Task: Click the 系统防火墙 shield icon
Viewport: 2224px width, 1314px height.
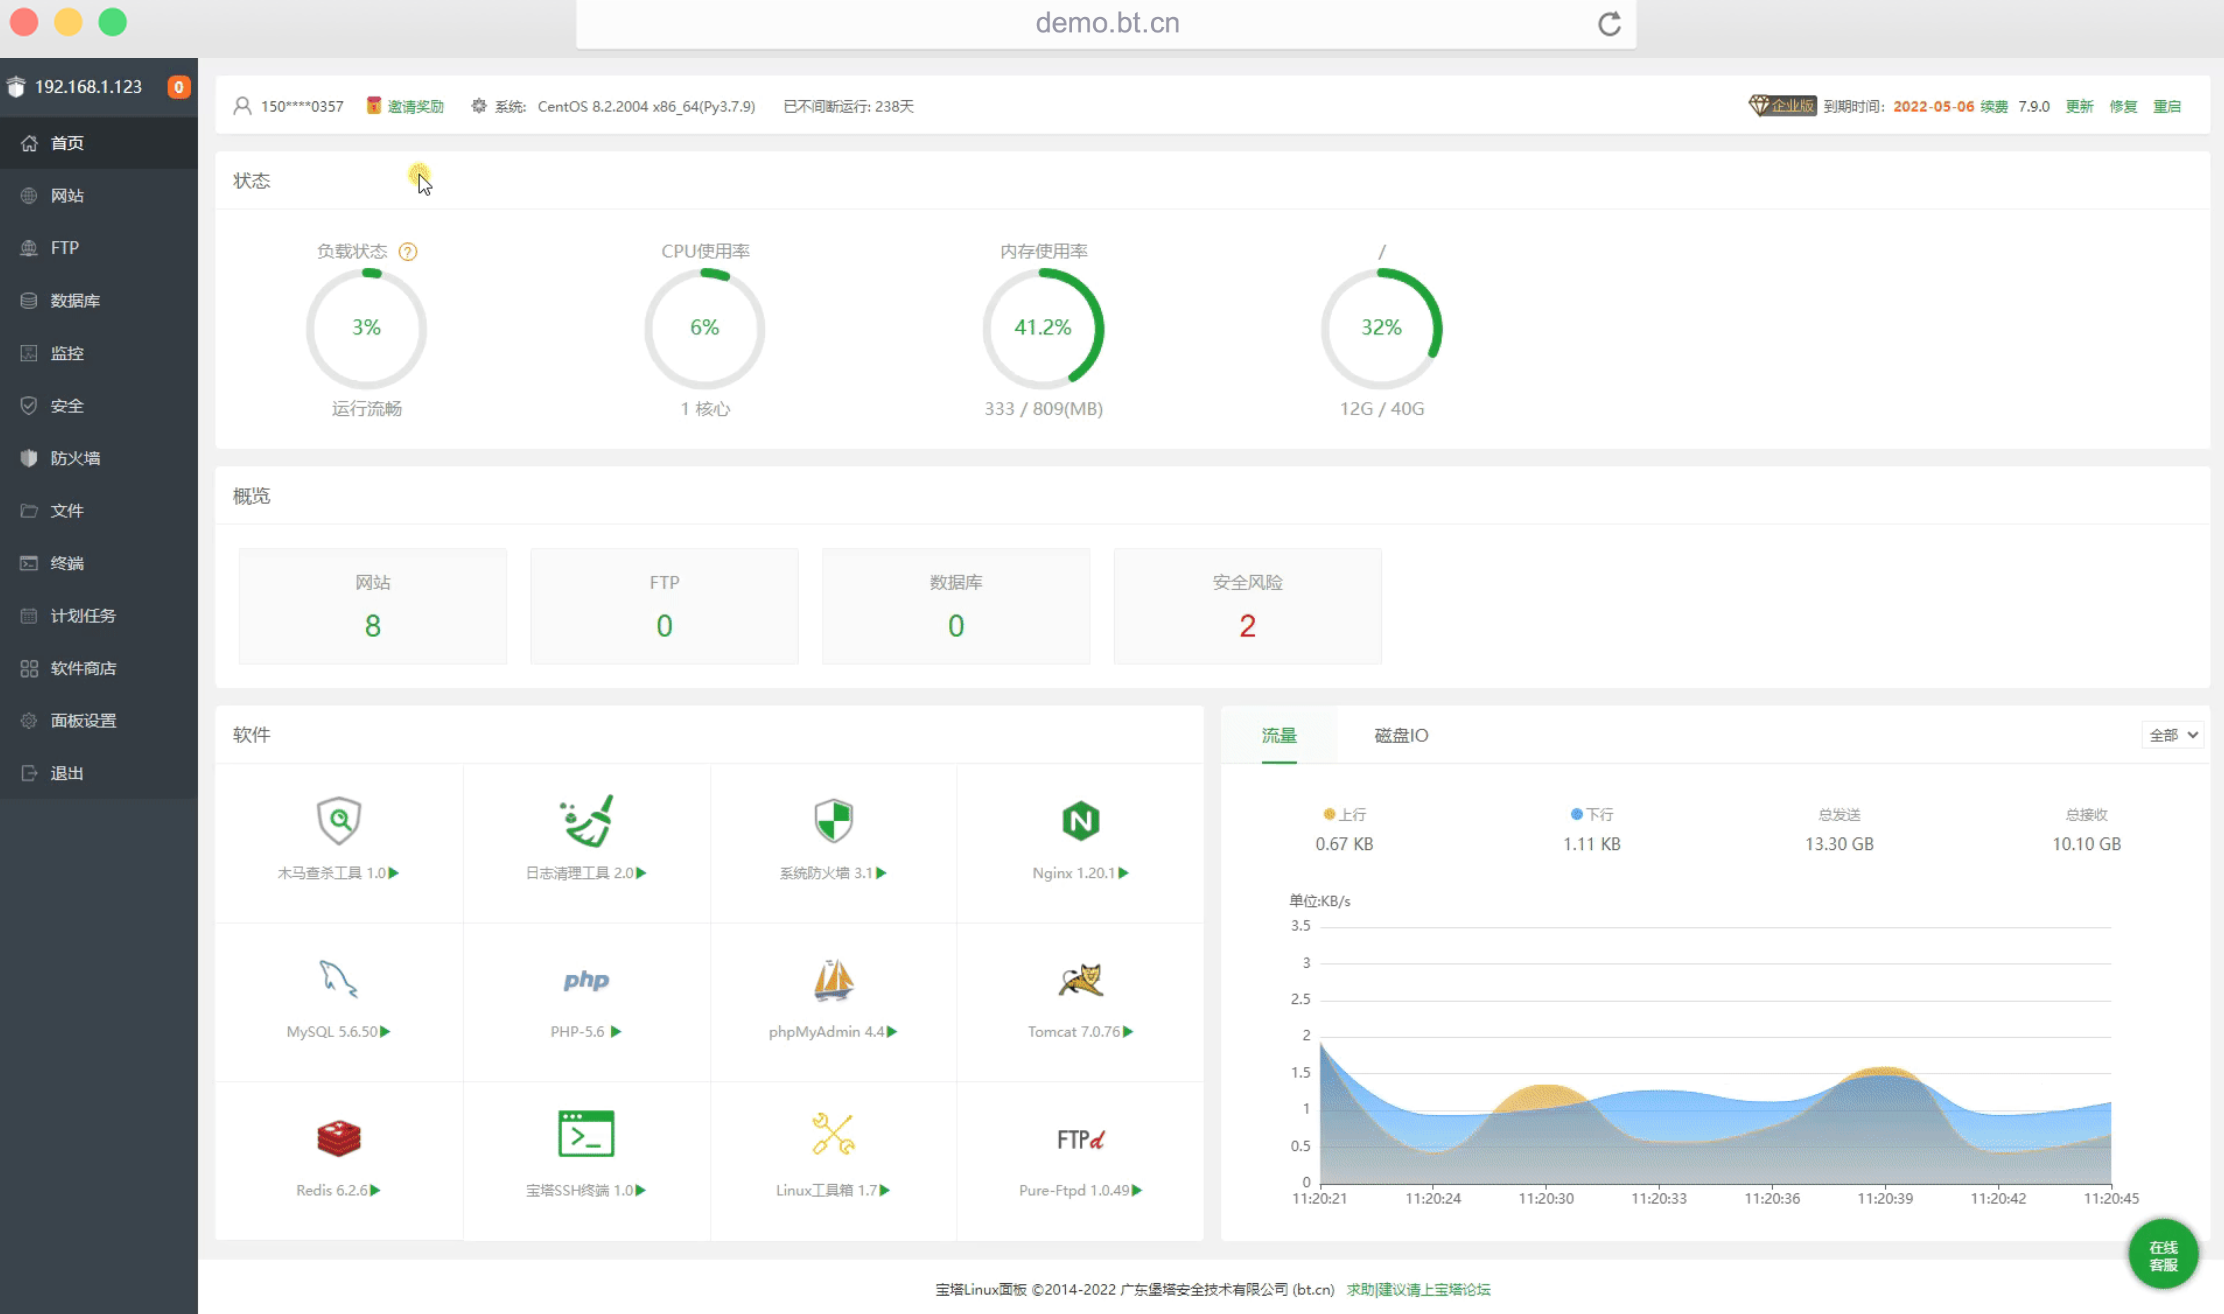Action: coord(833,821)
